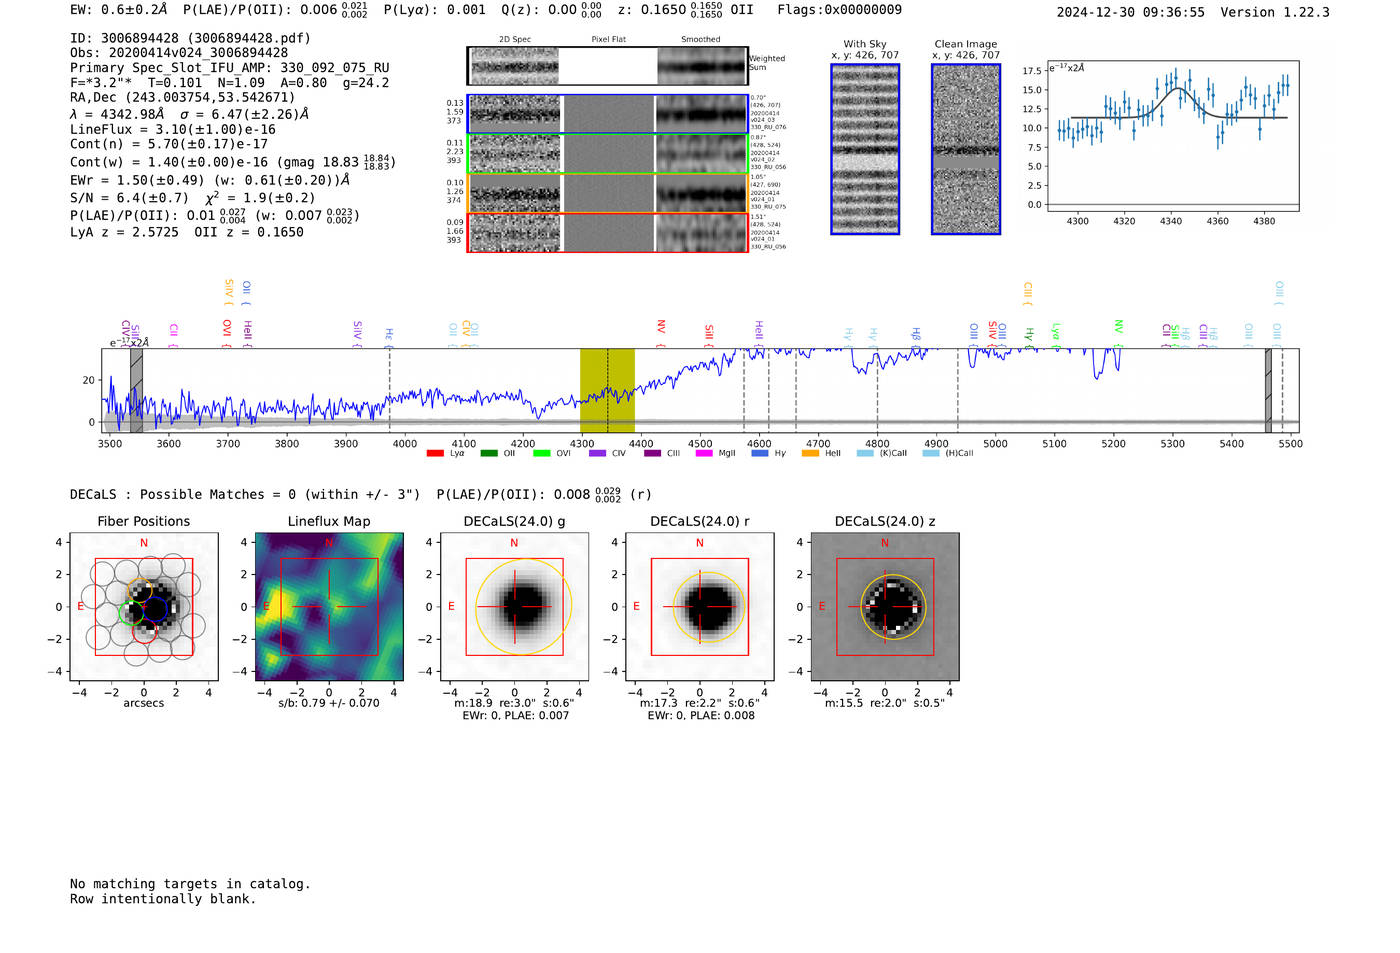Screen dimensions: 1400x953
Task: Click the Weighted Sum 2D spectrum strip
Action: 608,66
